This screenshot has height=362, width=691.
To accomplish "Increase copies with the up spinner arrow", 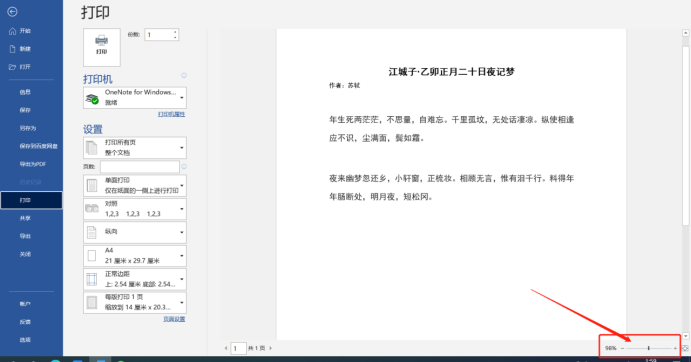I will click(x=175, y=32).
